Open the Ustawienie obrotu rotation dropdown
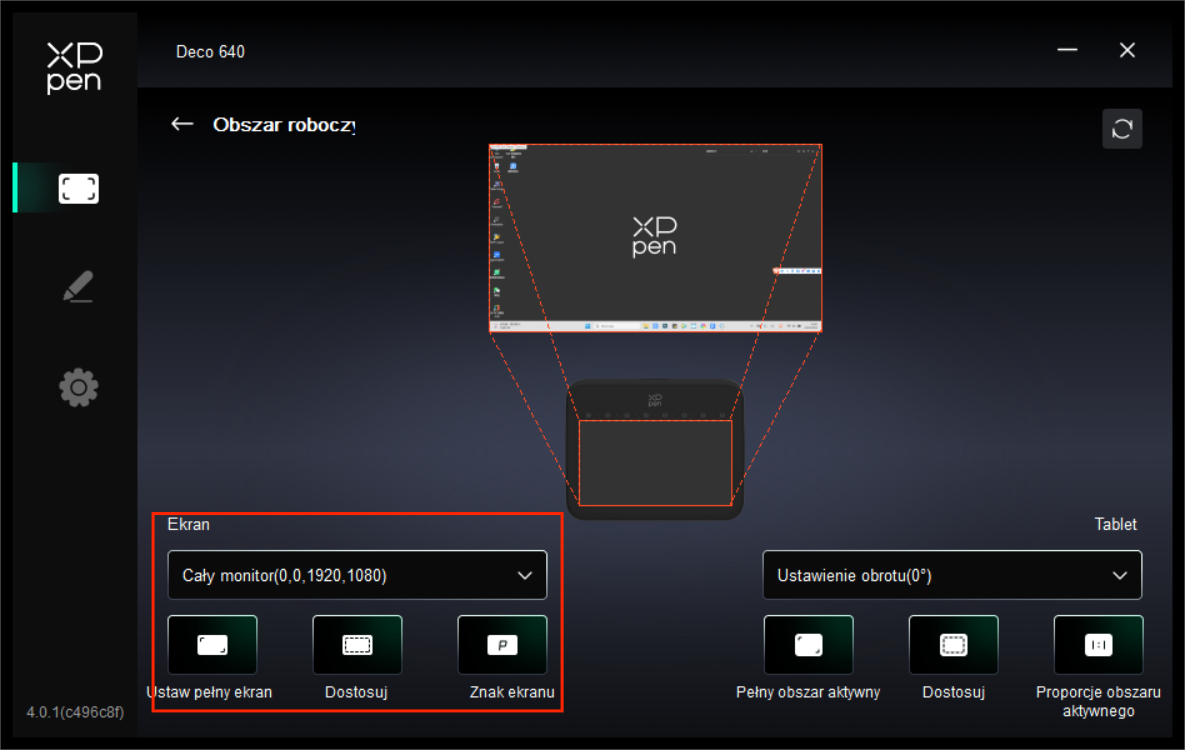 point(952,575)
